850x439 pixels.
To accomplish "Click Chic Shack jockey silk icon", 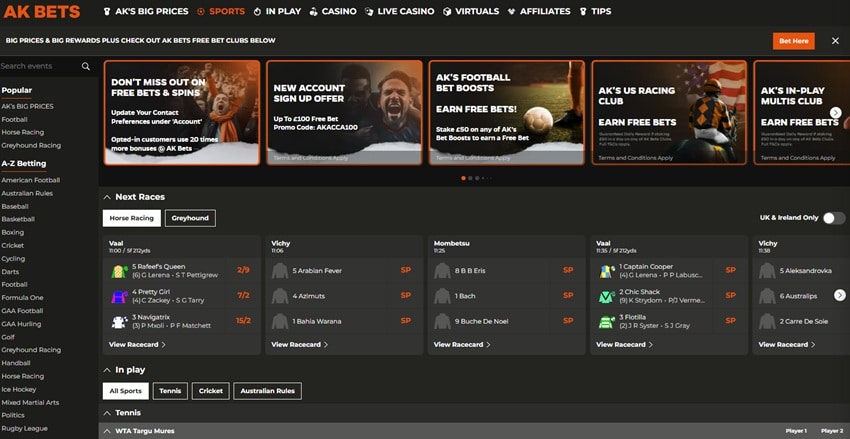I will (x=607, y=296).
